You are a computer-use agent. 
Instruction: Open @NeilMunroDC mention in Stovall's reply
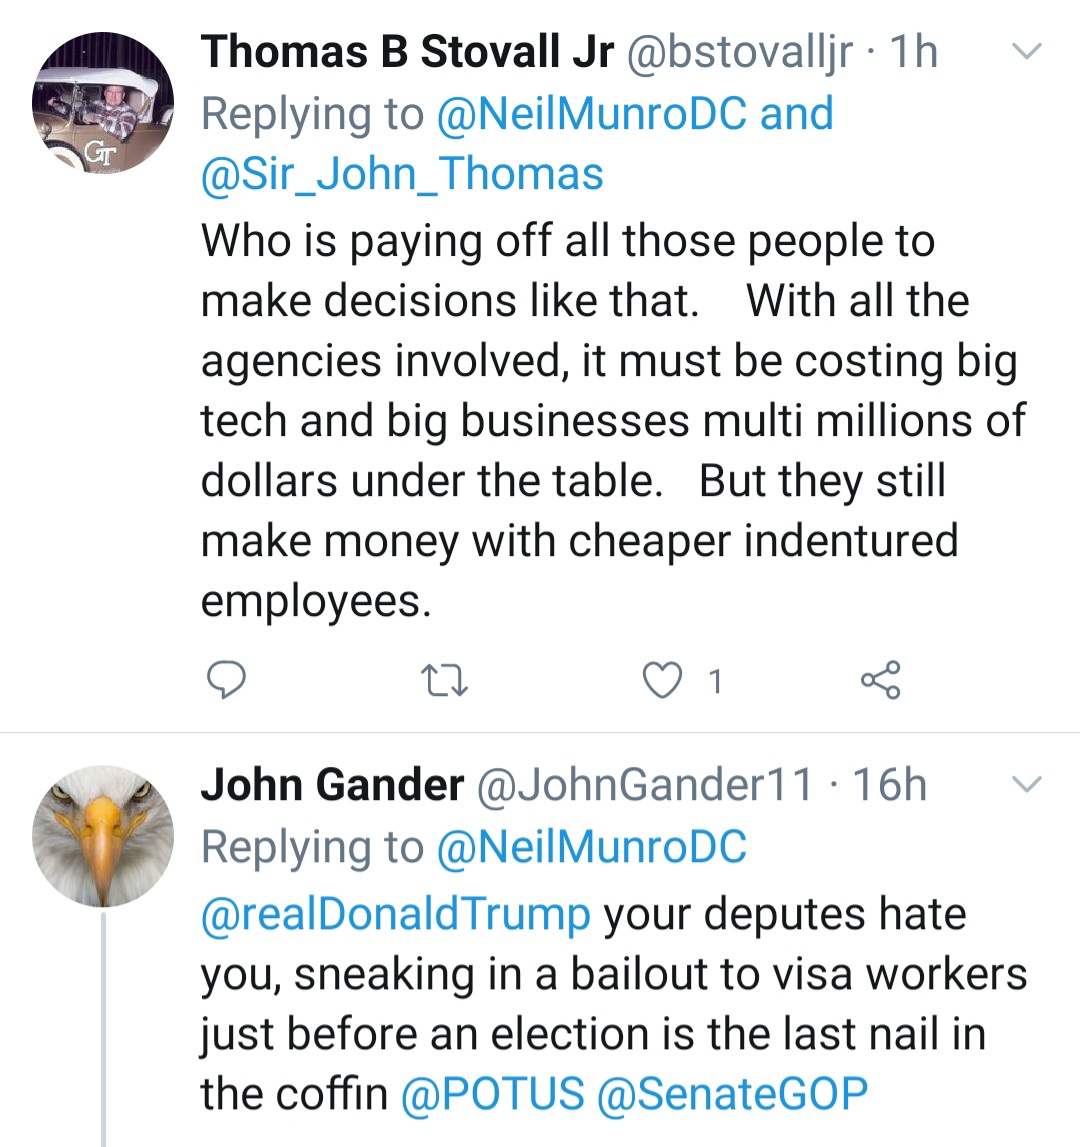(592, 113)
